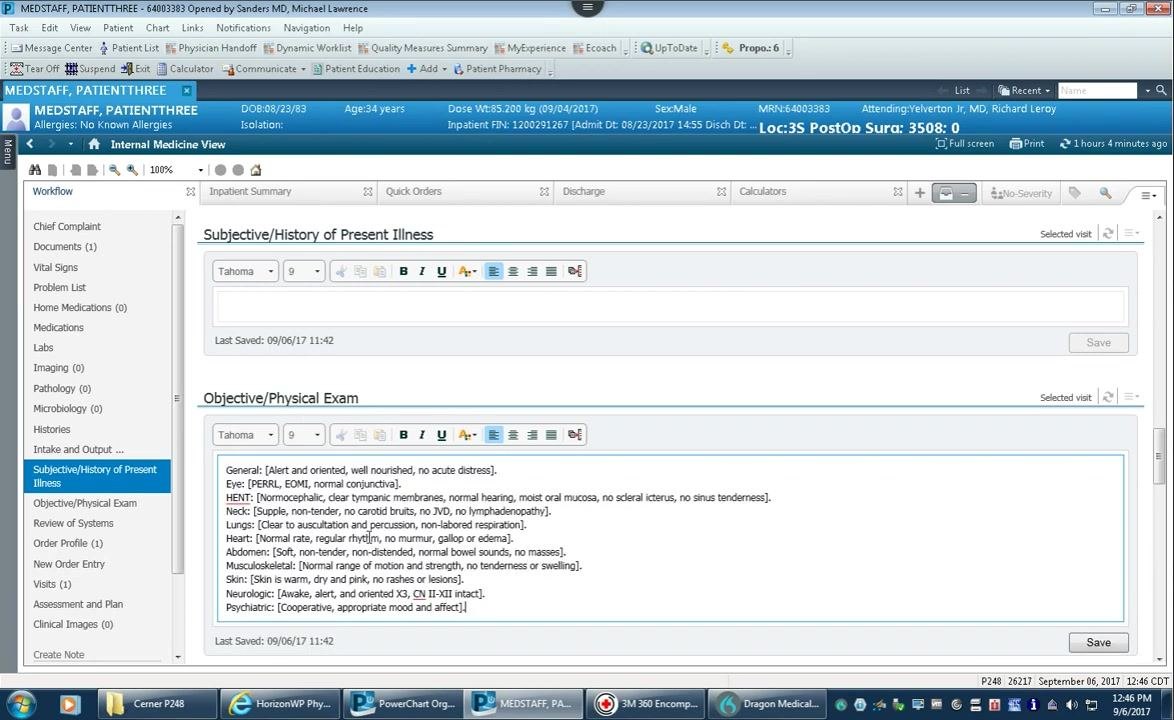The width and height of the screenshot is (1174, 720).
Task: Click the home icon beside the zoom box
Action: click(256, 170)
